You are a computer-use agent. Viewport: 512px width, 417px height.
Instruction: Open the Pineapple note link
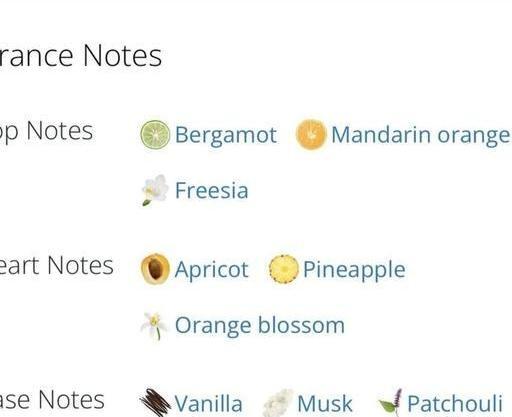(354, 270)
